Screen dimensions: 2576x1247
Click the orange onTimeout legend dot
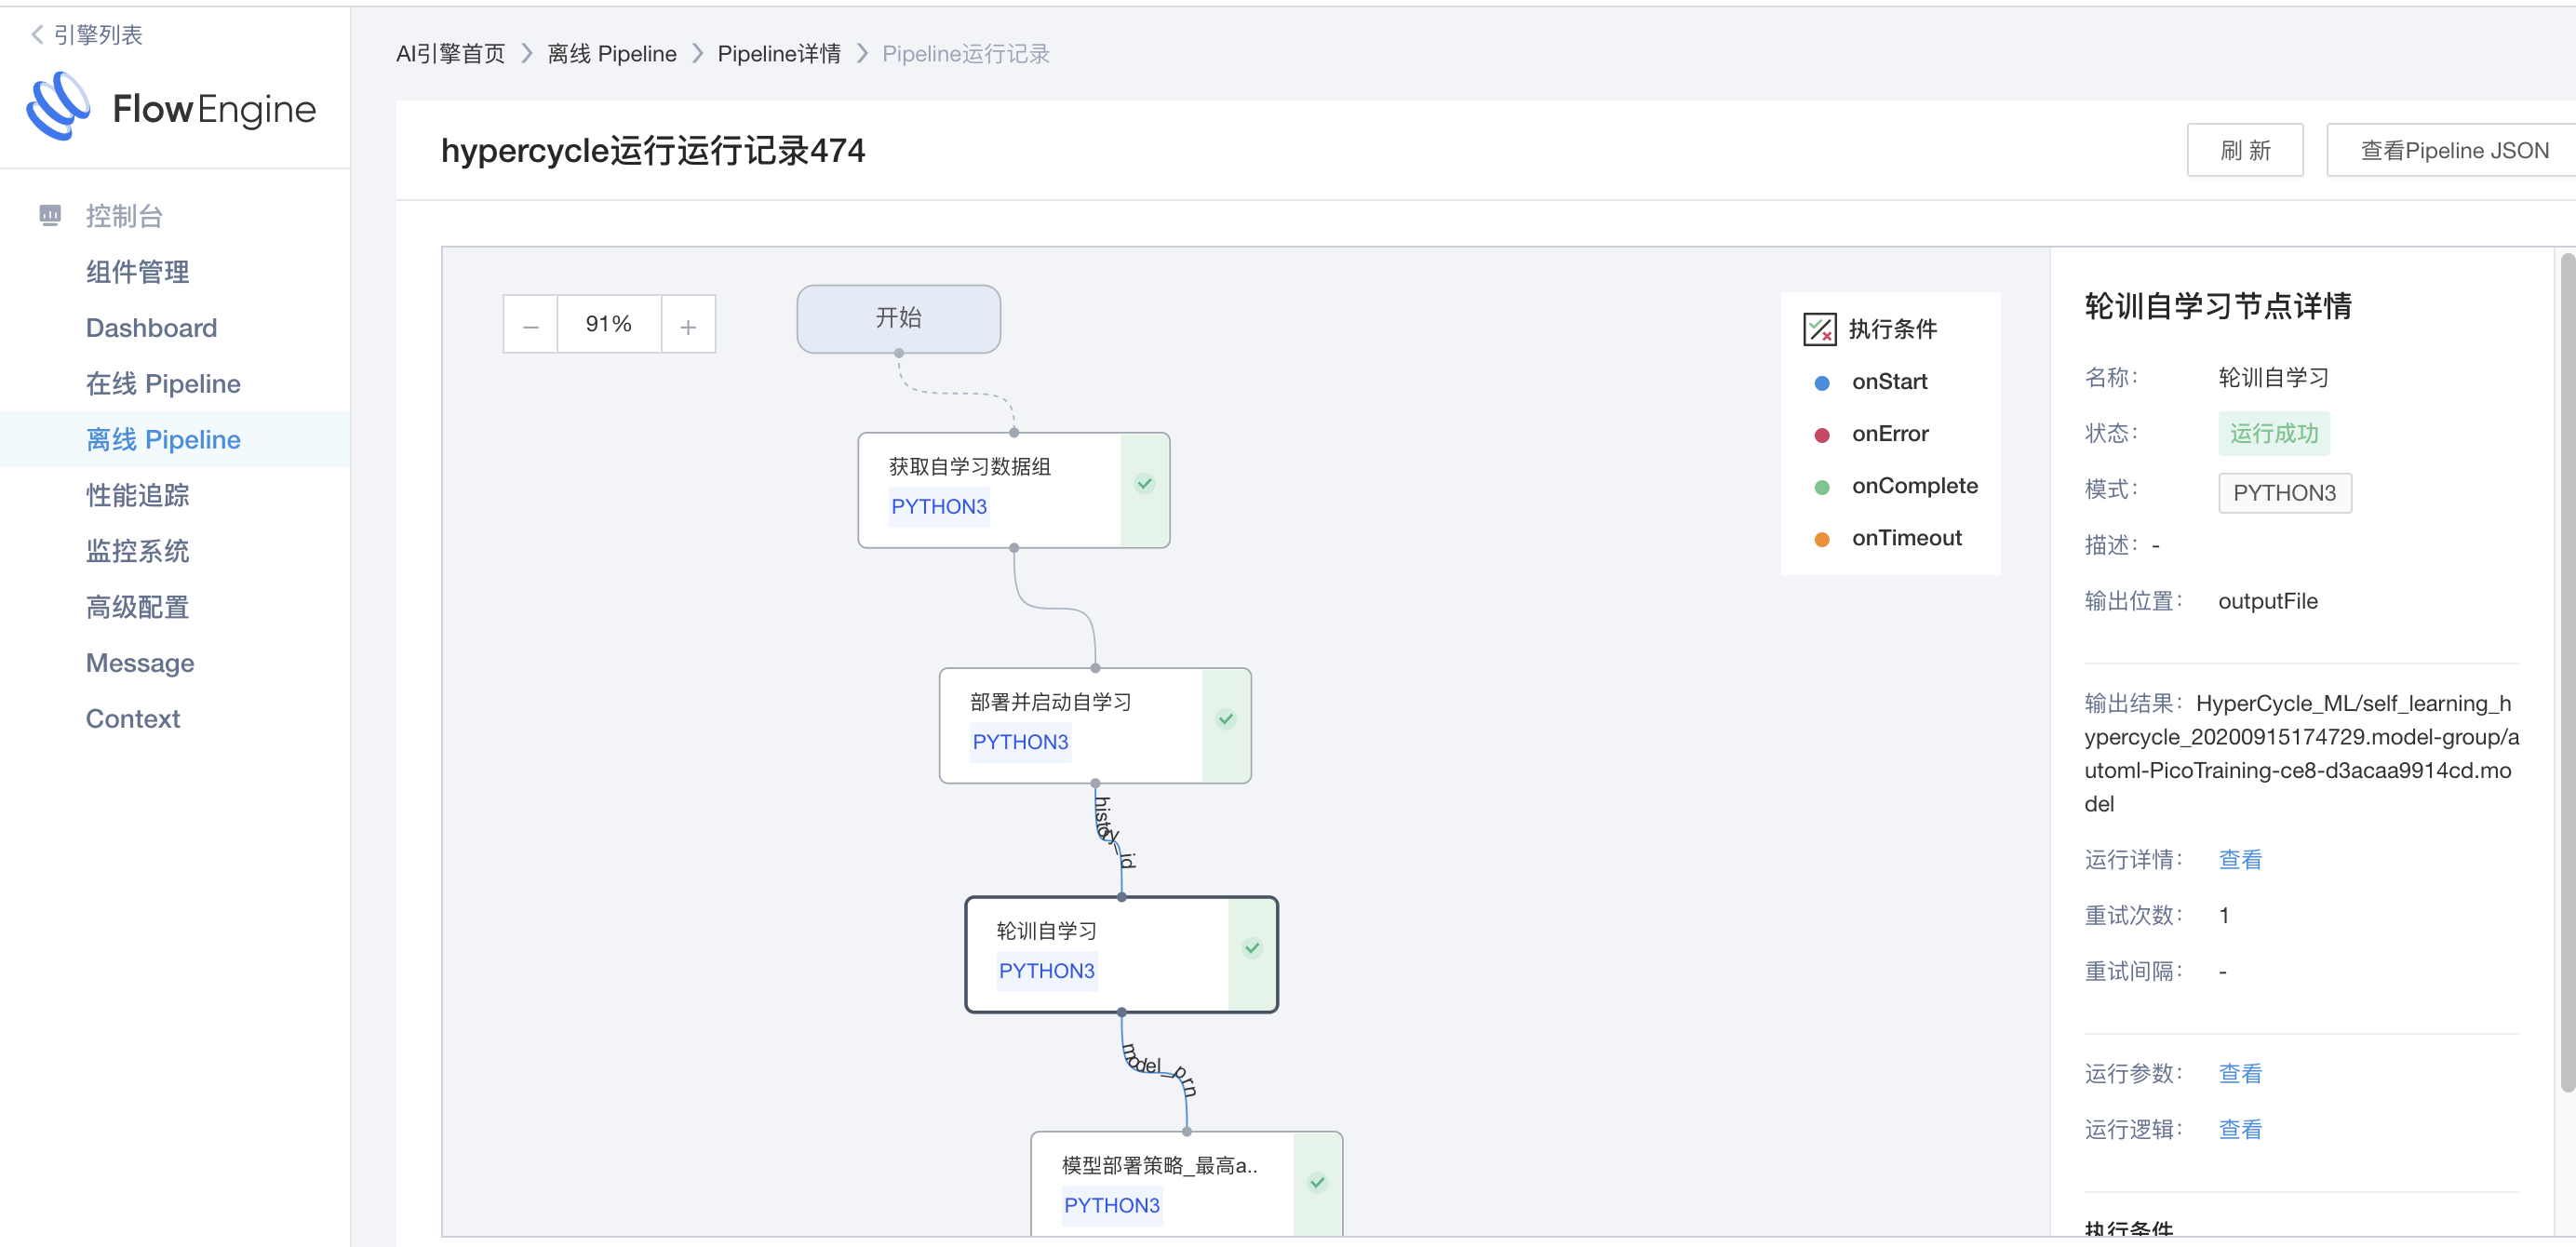1822,539
